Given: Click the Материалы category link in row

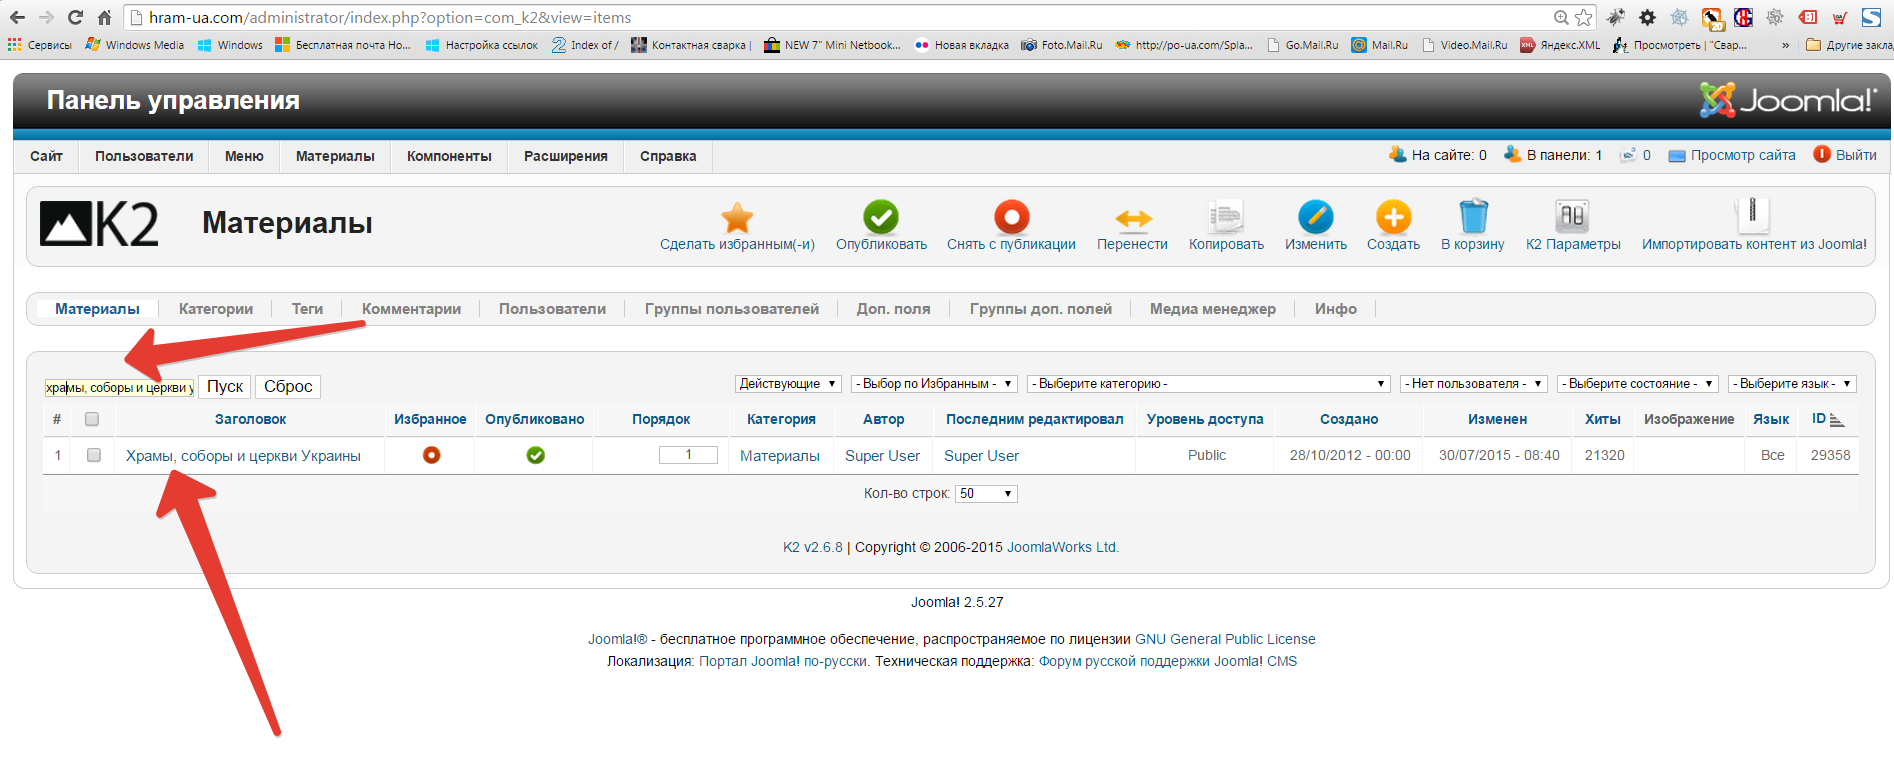Looking at the screenshot, I should click(780, 456).
